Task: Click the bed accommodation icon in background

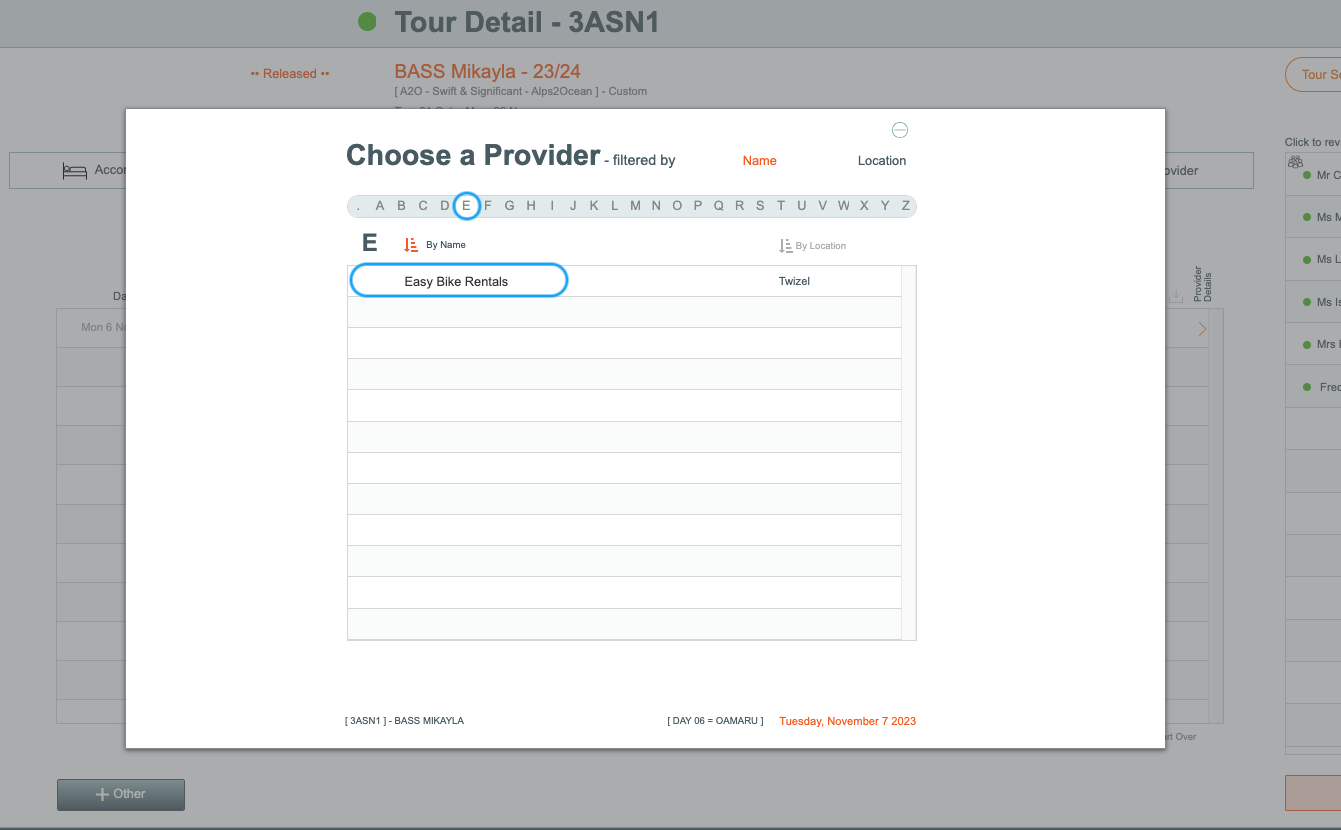Action: click(75, 171)
